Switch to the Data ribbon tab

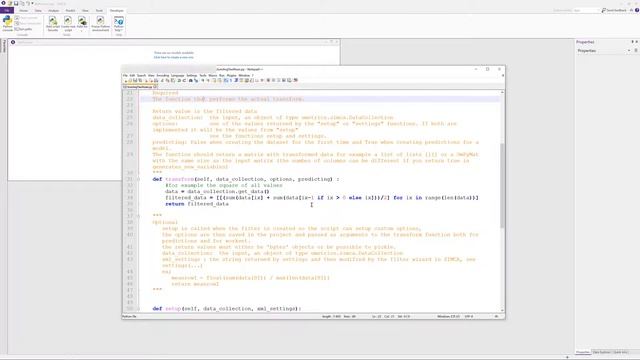pos(38,10)
